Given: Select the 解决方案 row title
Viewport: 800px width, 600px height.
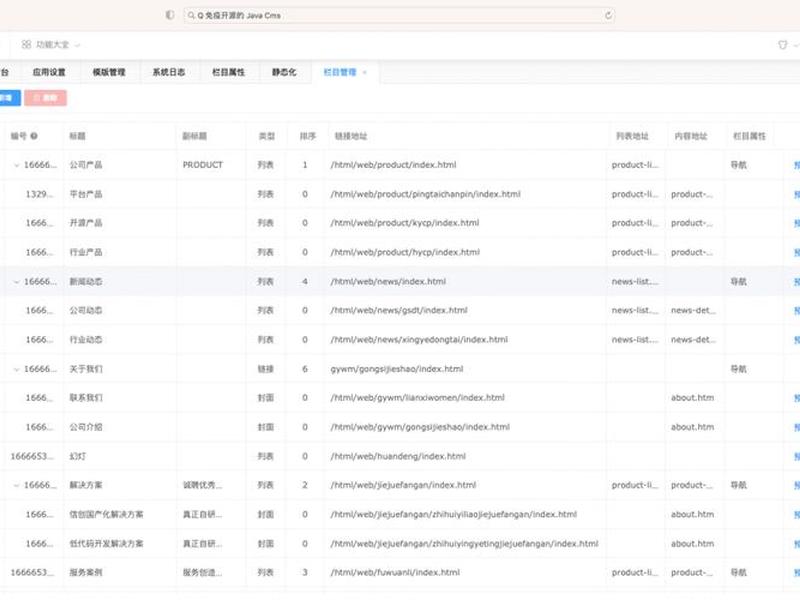Looking at the screenshot, I should coord(86,485).
